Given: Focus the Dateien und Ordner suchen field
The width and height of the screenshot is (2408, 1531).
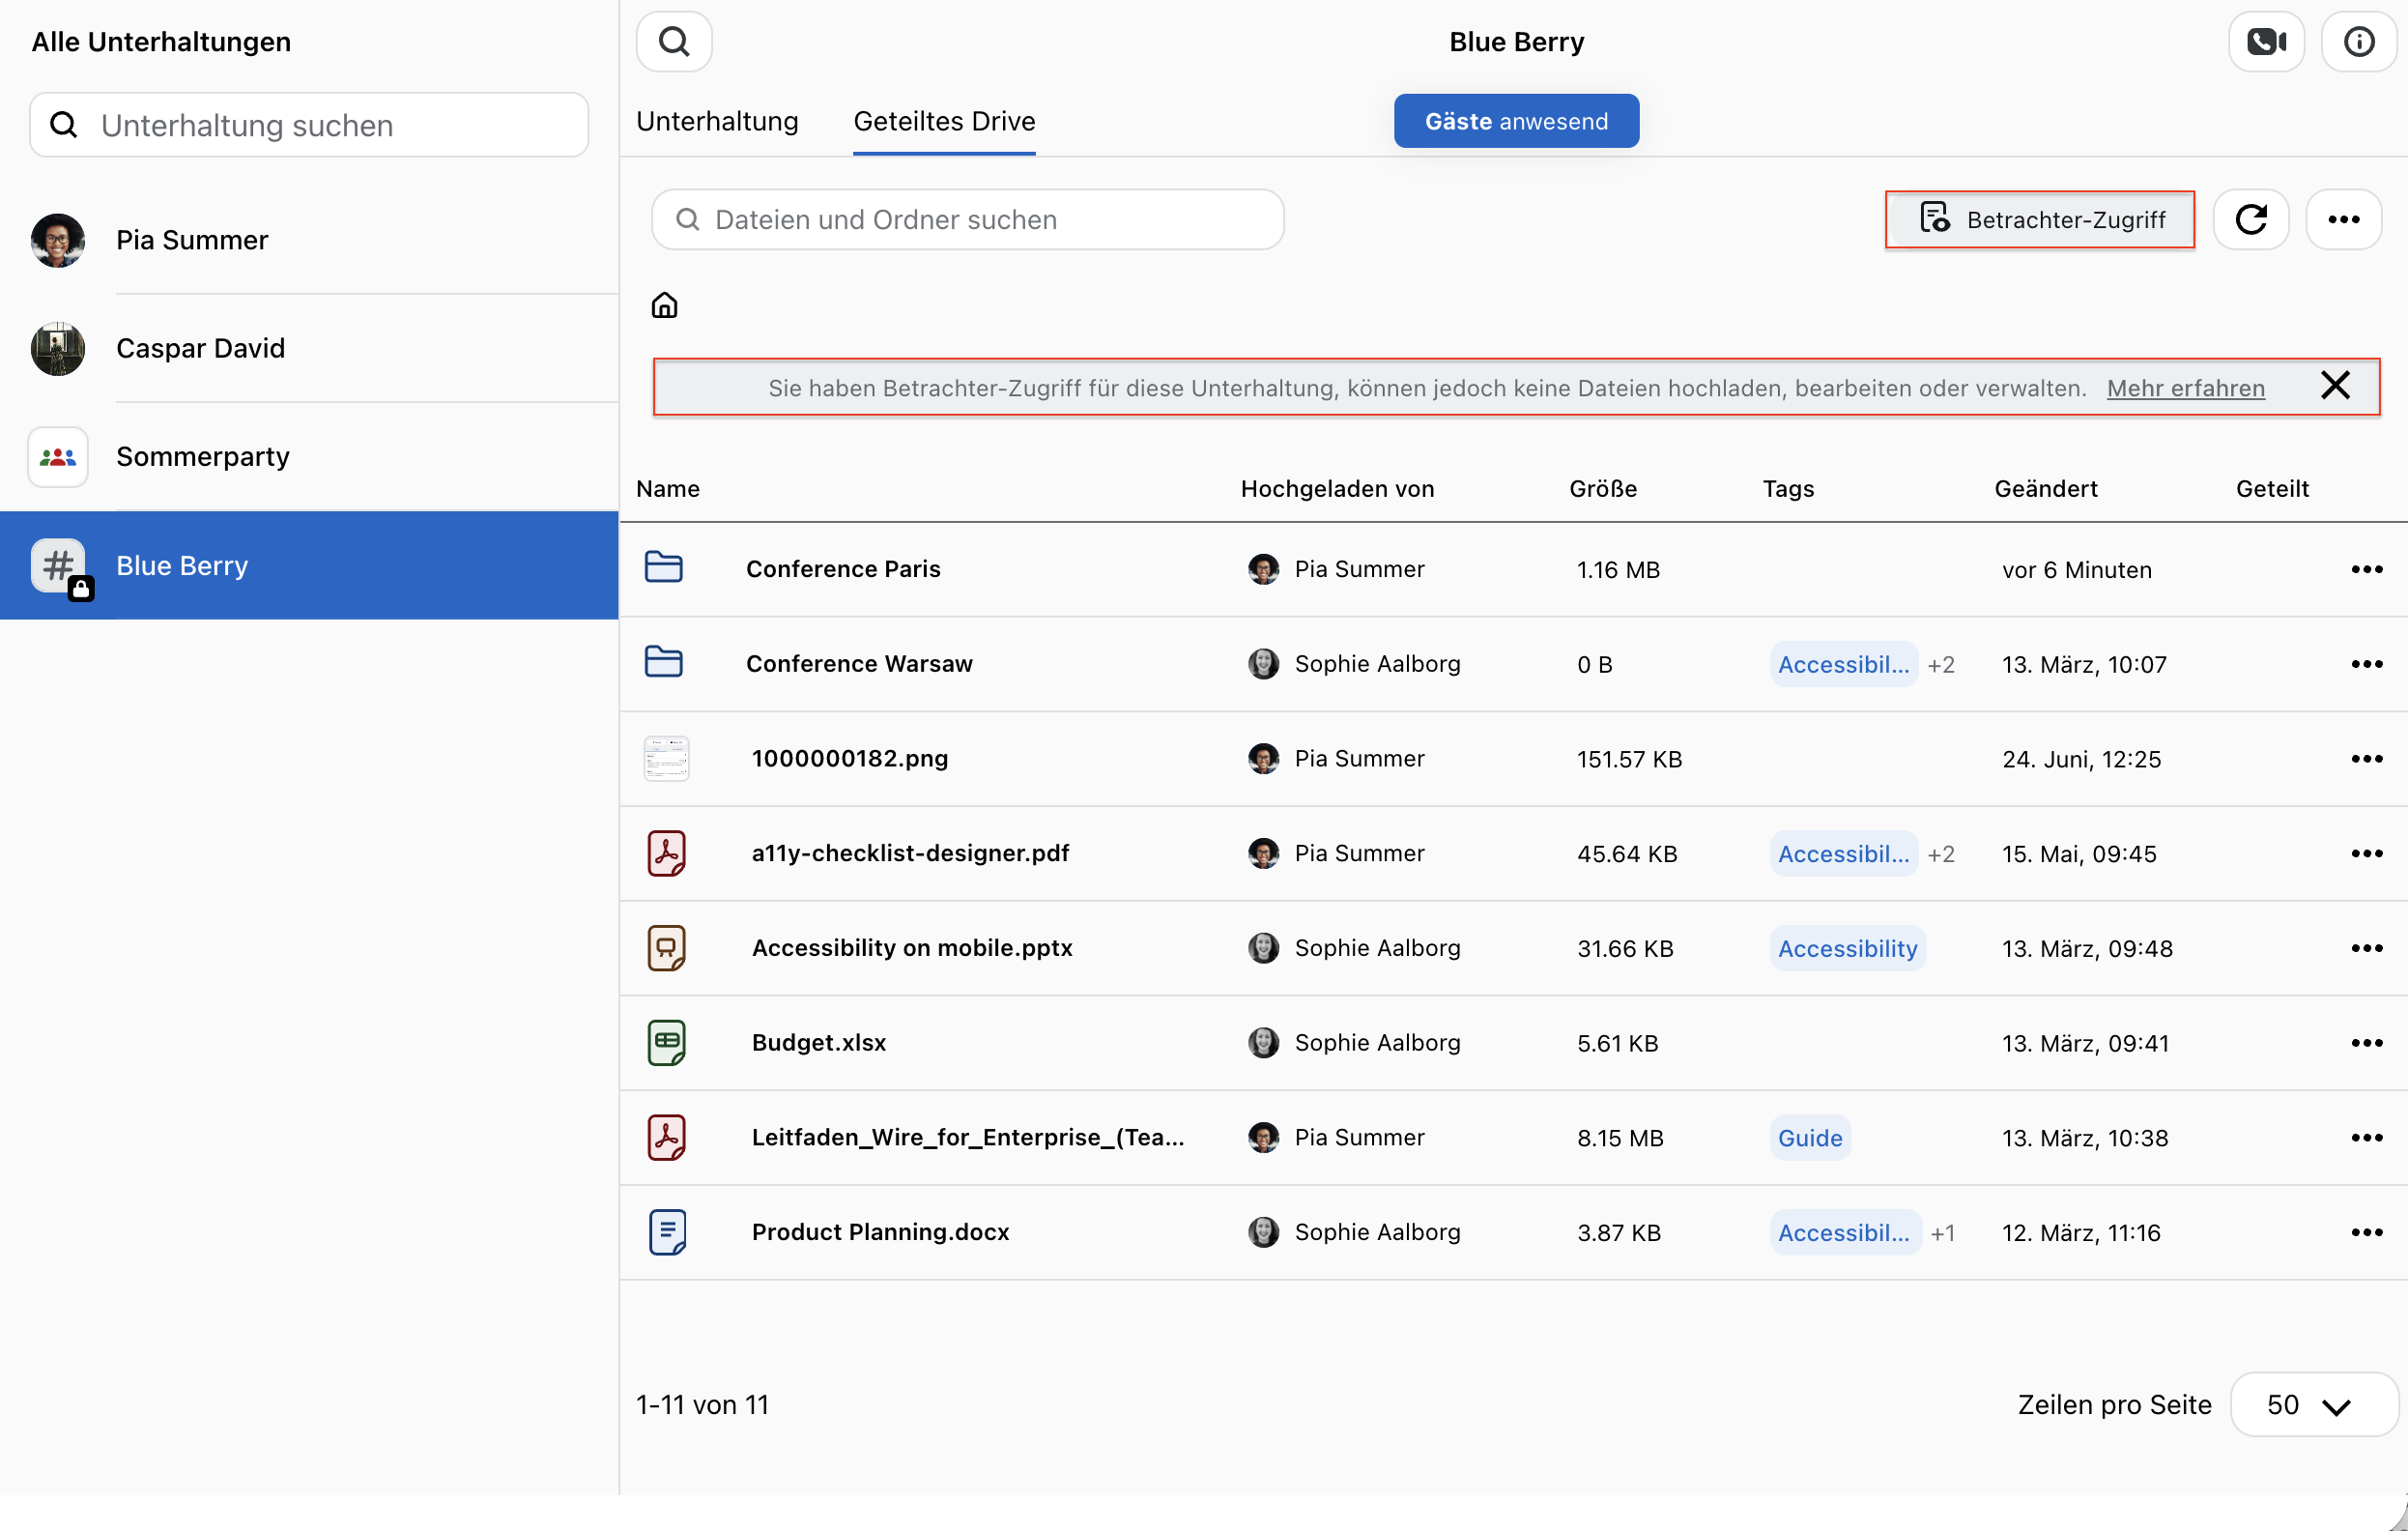Looking at the screenshot, I should [x=967, y=219].
